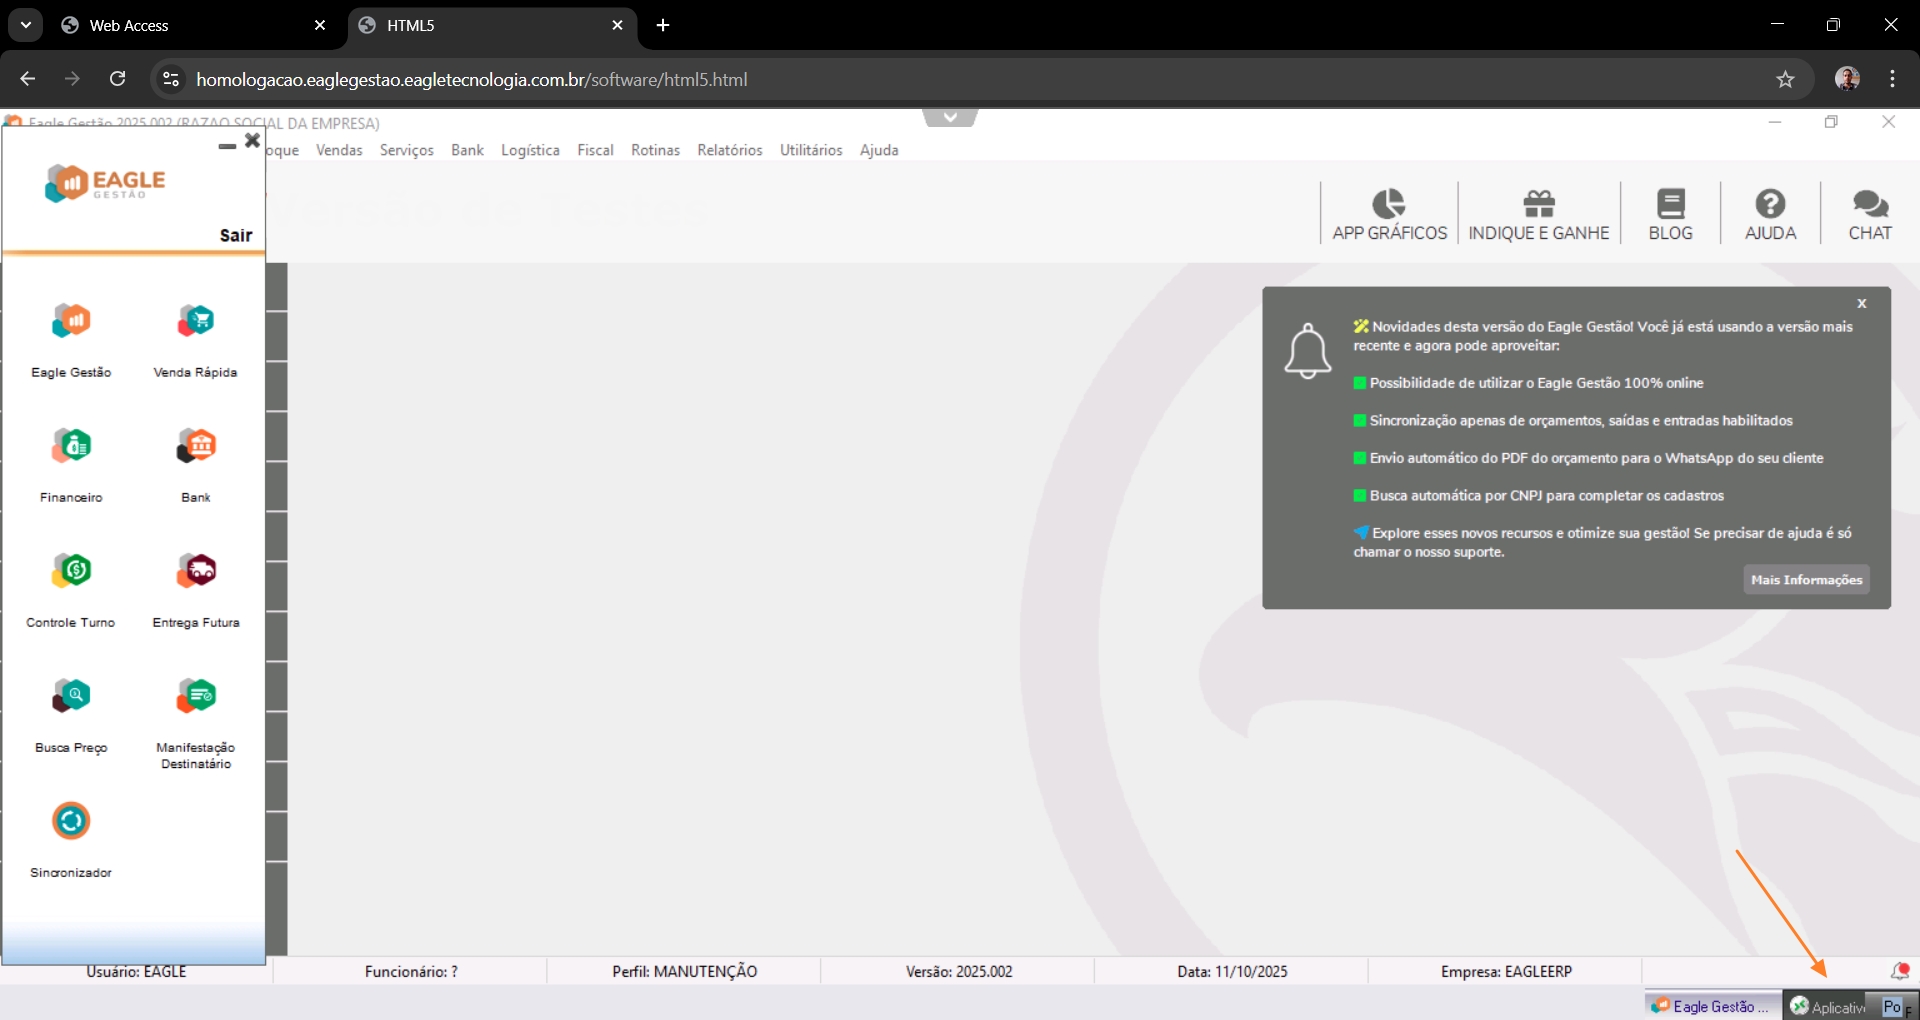Click the Sair button

coord(236,235)
